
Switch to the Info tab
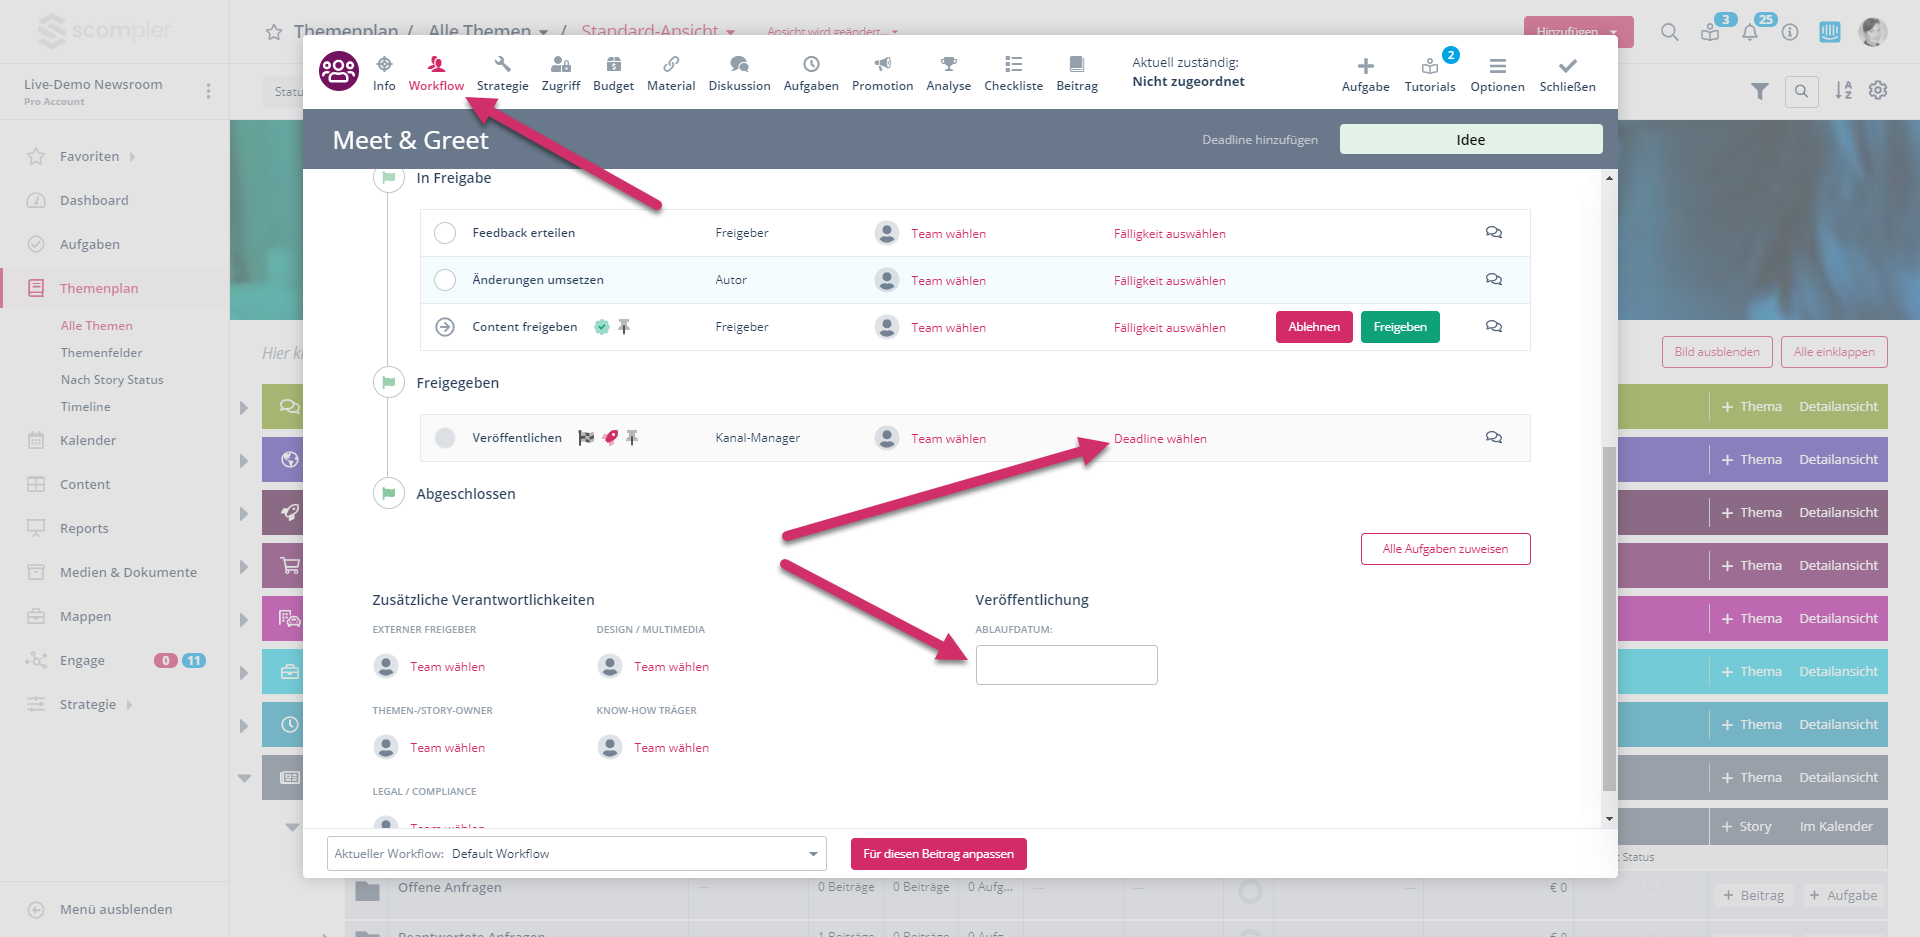pyautogui.click(x=384, y=73)
